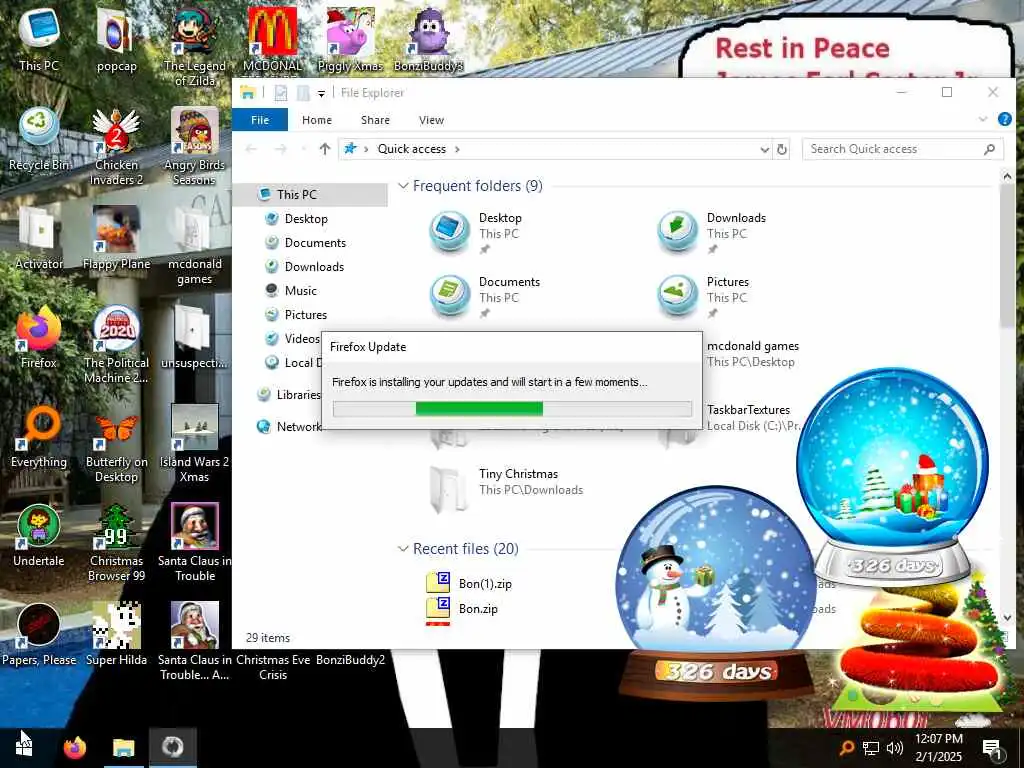Screen dimensions: 1024x768
Task: Click the File Explorer vertical scrollbar
Action: click(x=1007, y=256)
